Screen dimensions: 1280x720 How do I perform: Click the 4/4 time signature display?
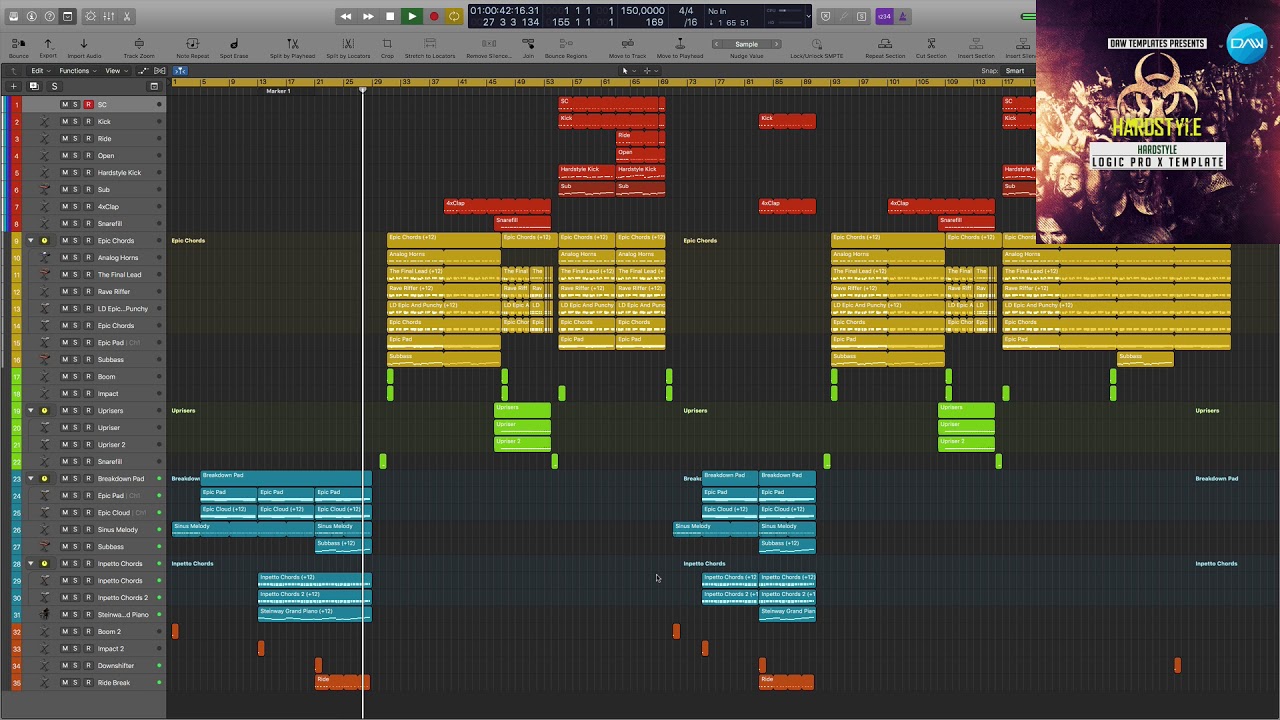point(686,11)
